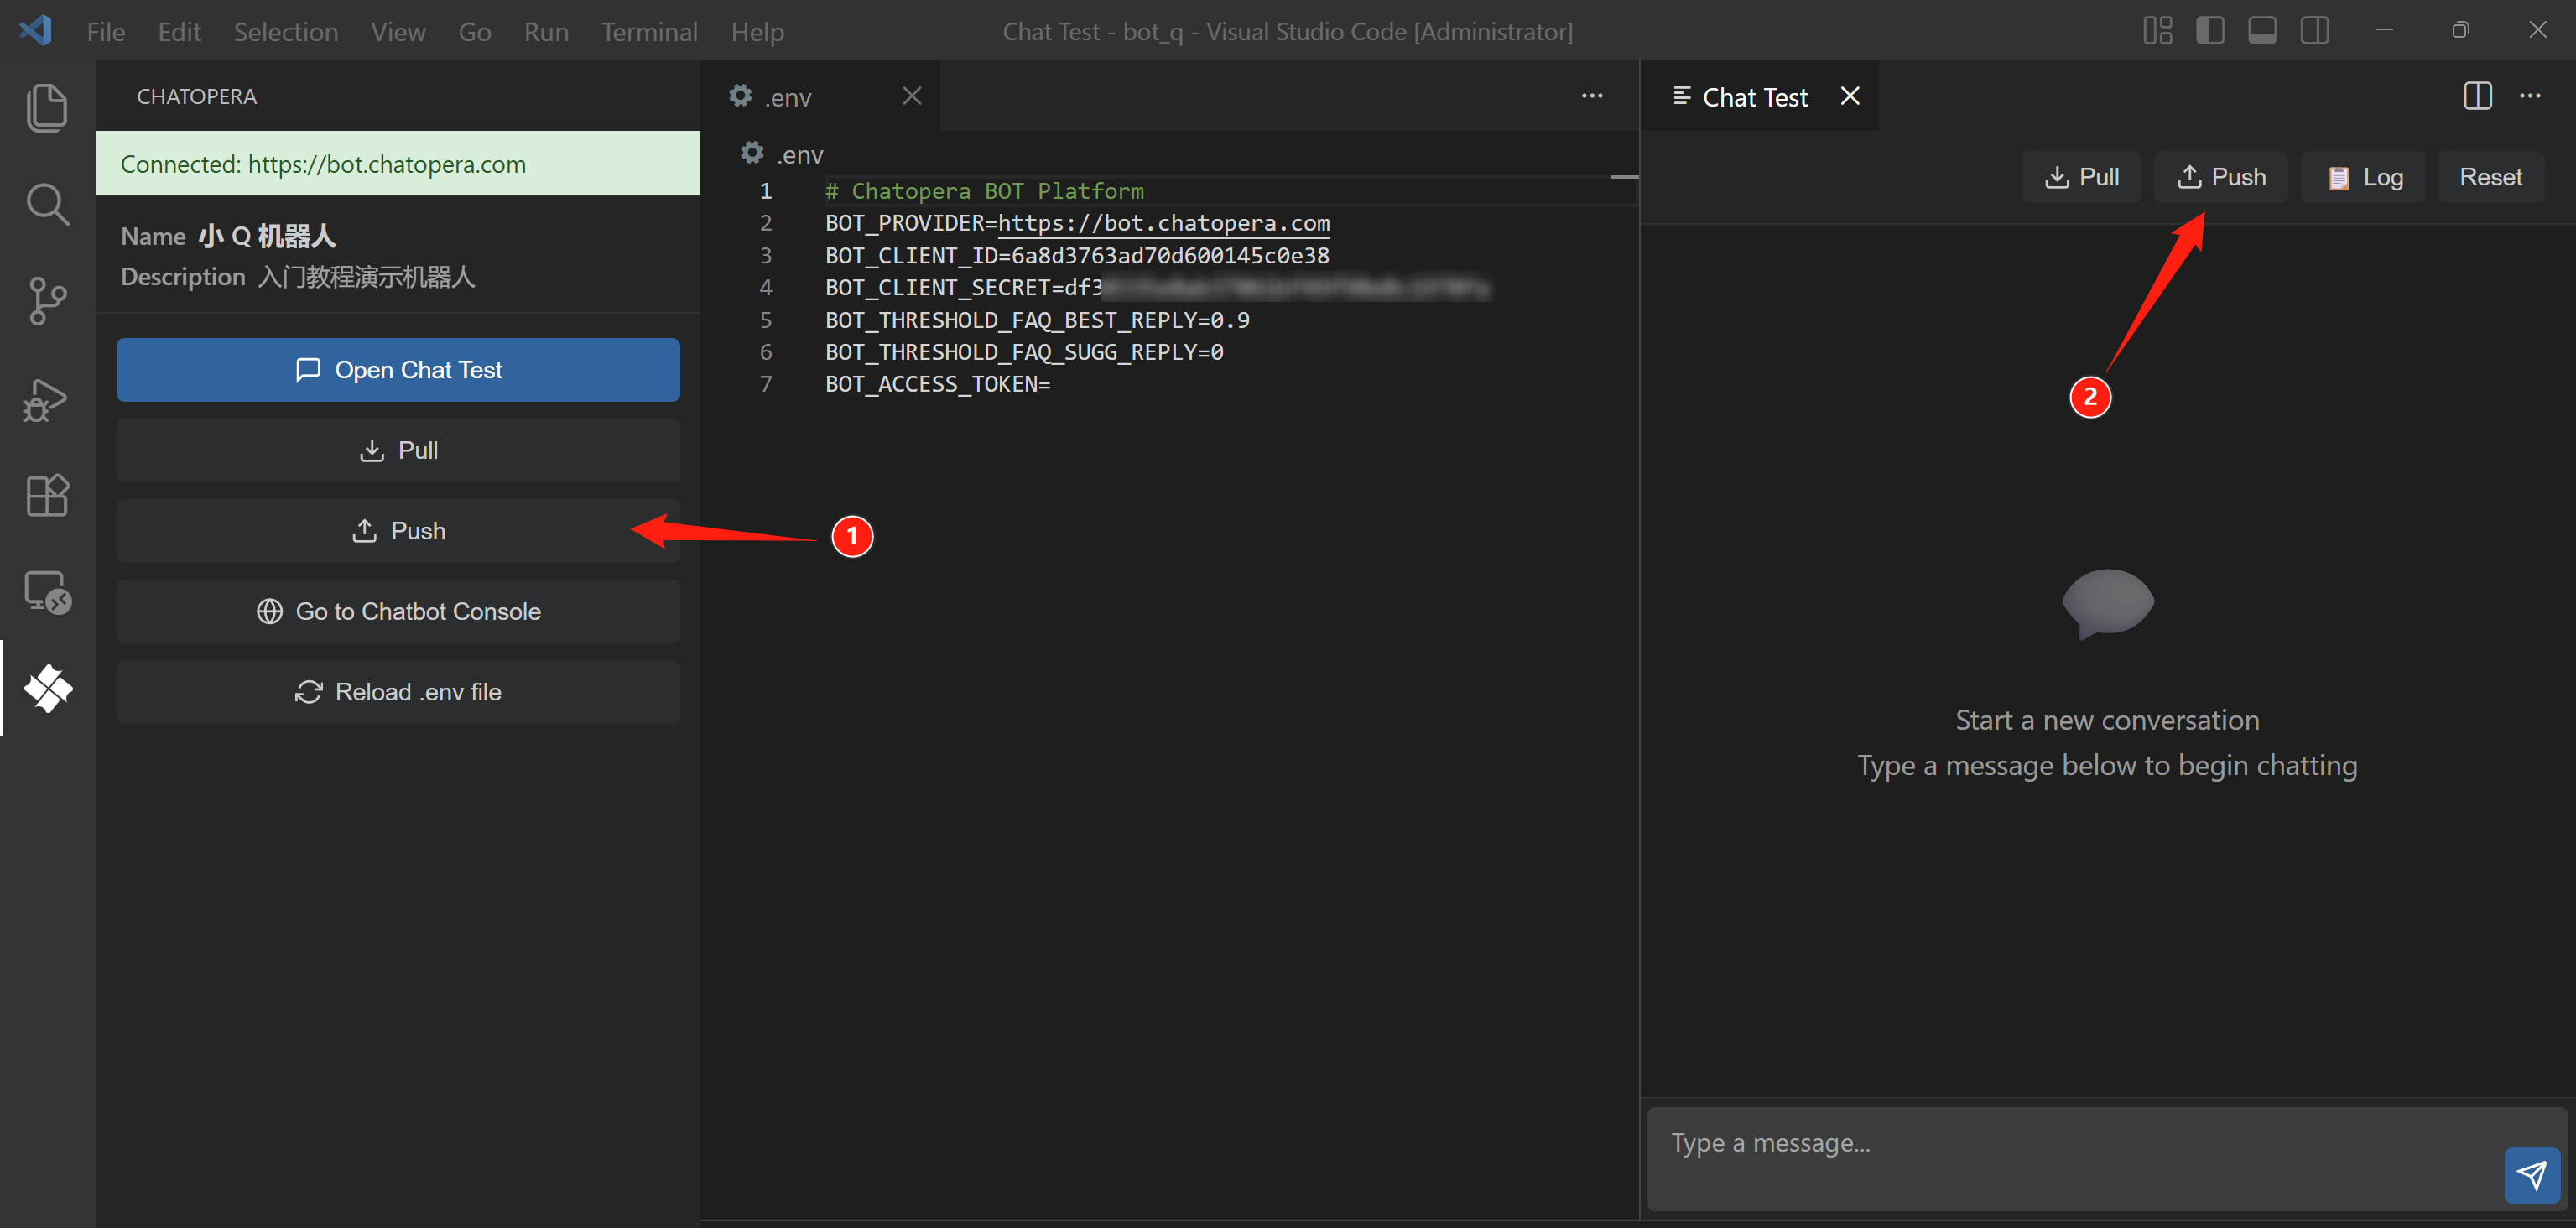This screenshot has width=2576, height=1228.
Task: Click Pull in the Chat Test toolbar
Action: (x=2081, y=177)
